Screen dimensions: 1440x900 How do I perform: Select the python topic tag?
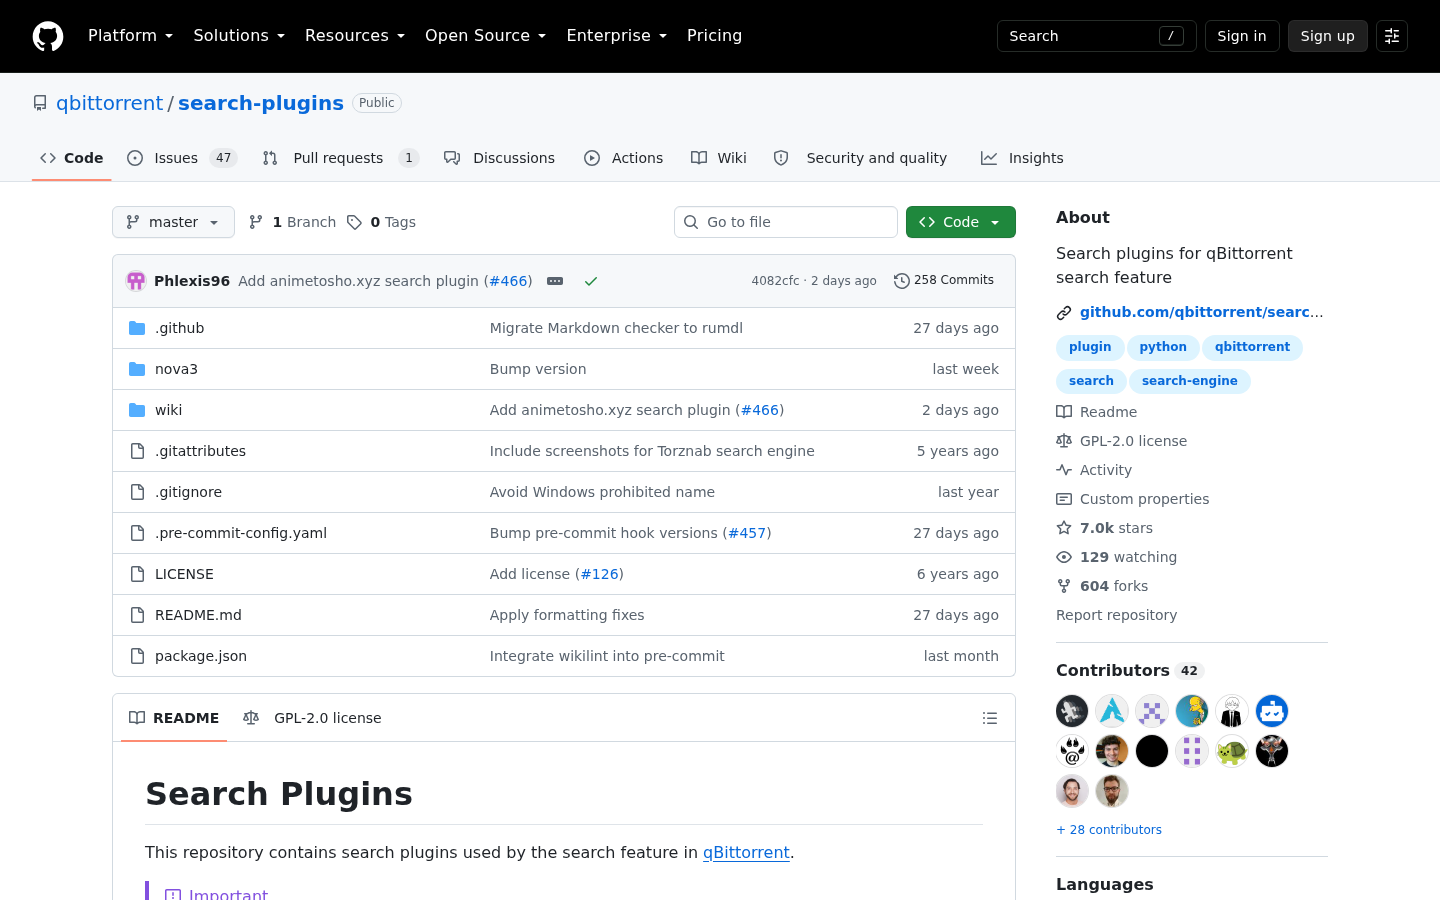[1163, 347]
